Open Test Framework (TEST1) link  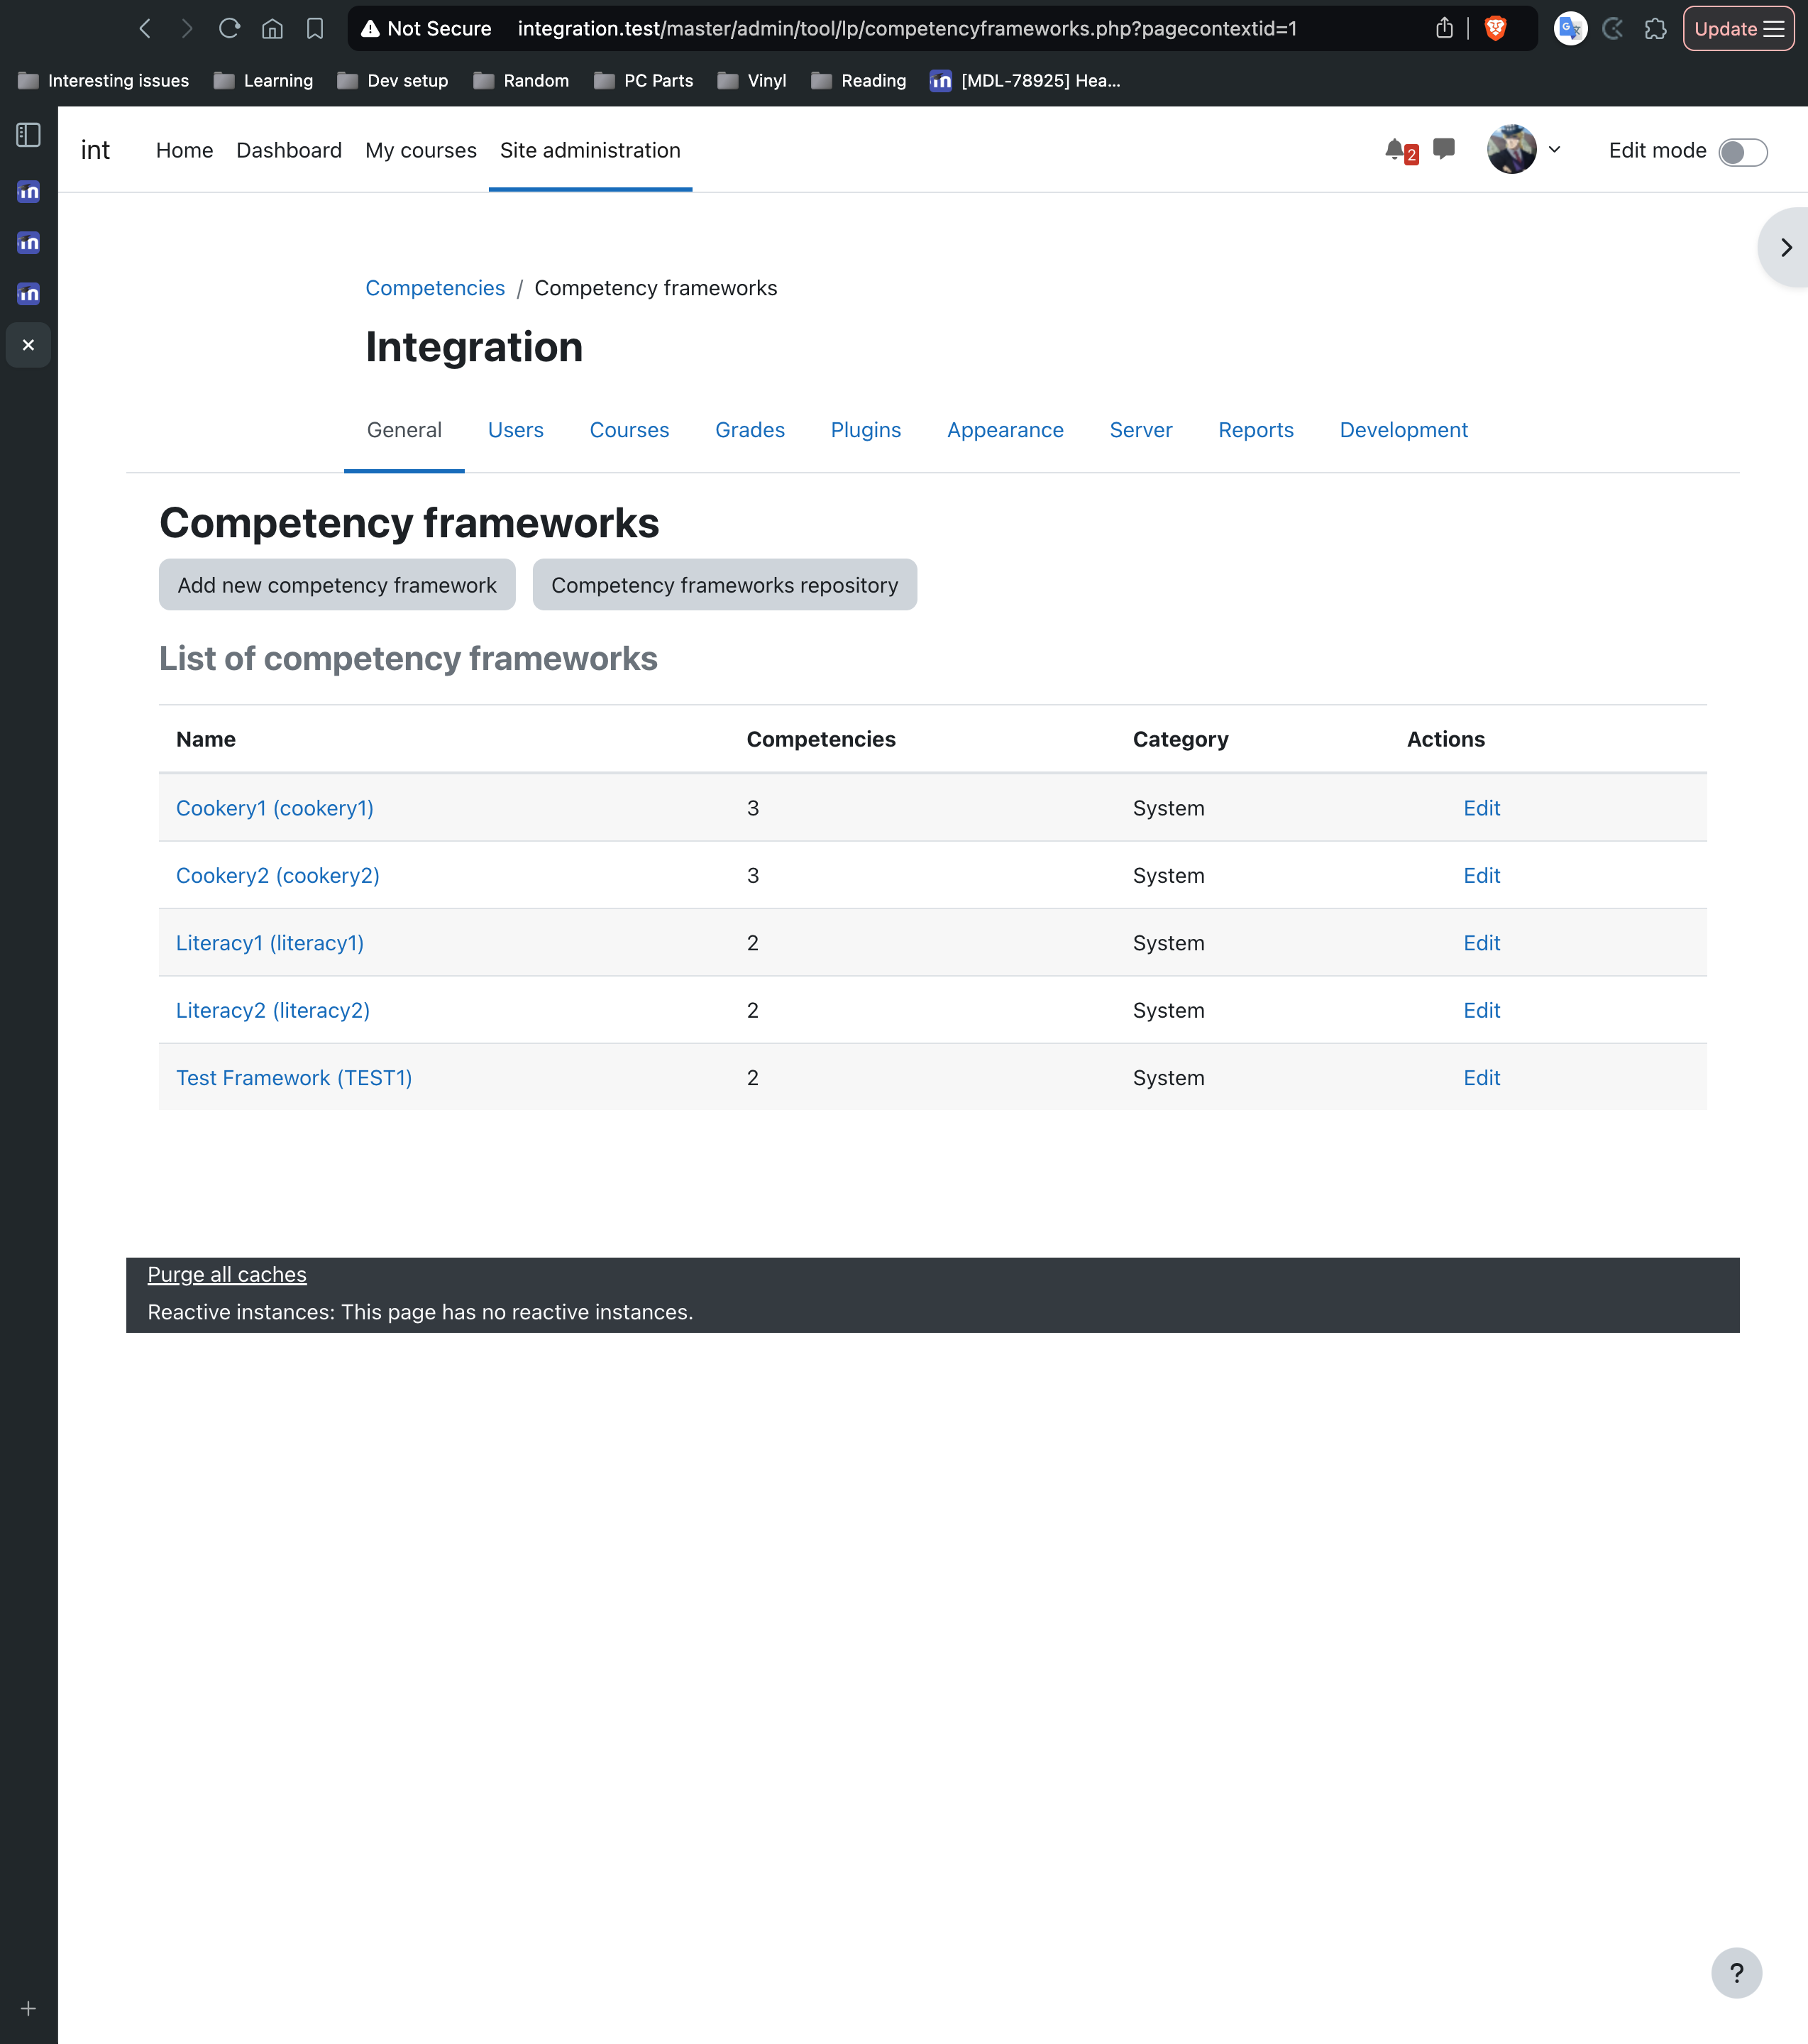(x=294, y=1078)
